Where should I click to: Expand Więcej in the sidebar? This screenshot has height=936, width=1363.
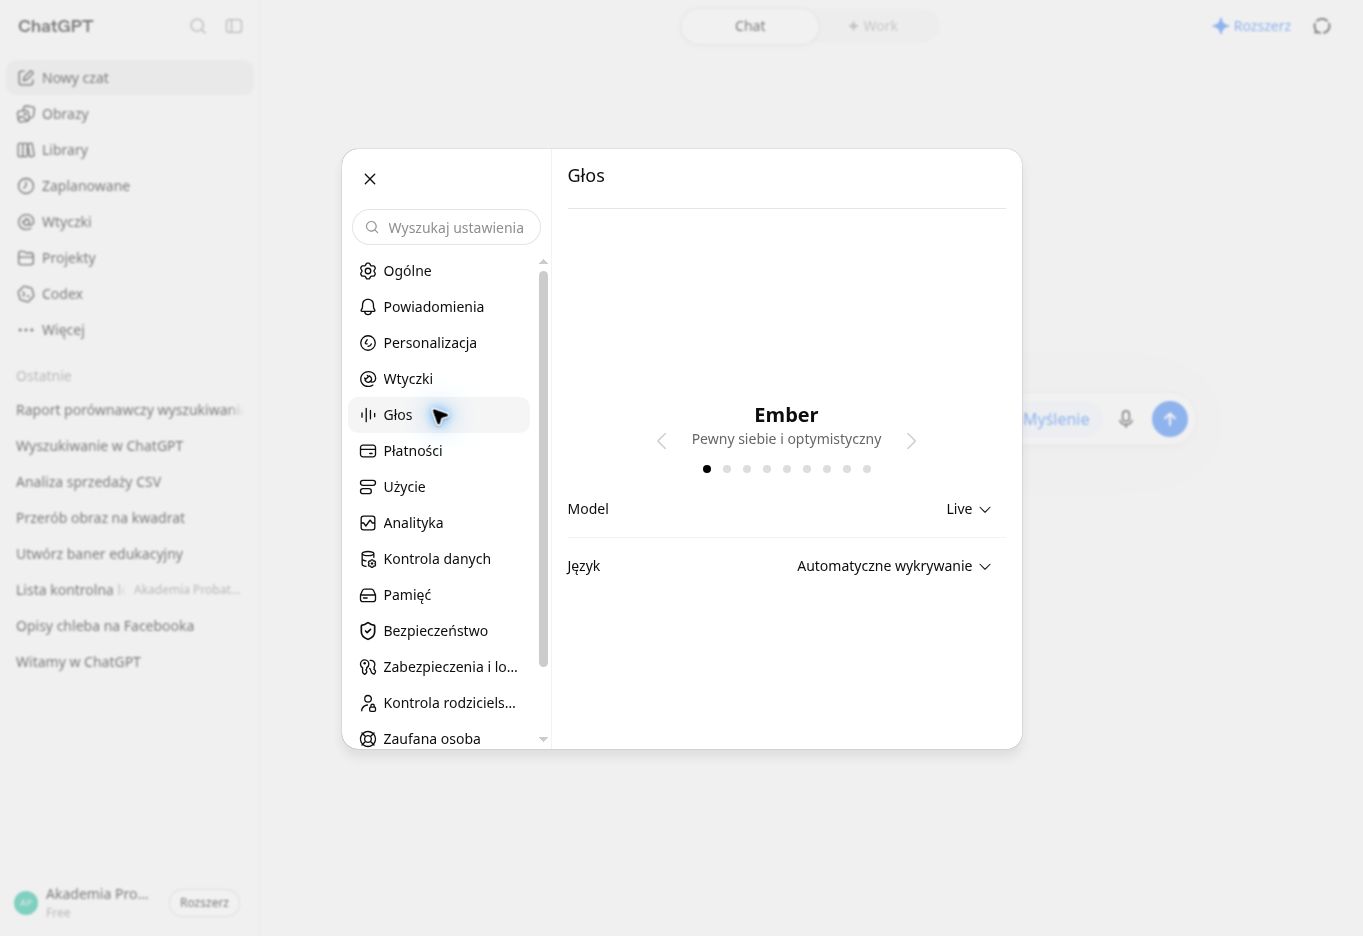pyautogui.click(x=130, y=330)
